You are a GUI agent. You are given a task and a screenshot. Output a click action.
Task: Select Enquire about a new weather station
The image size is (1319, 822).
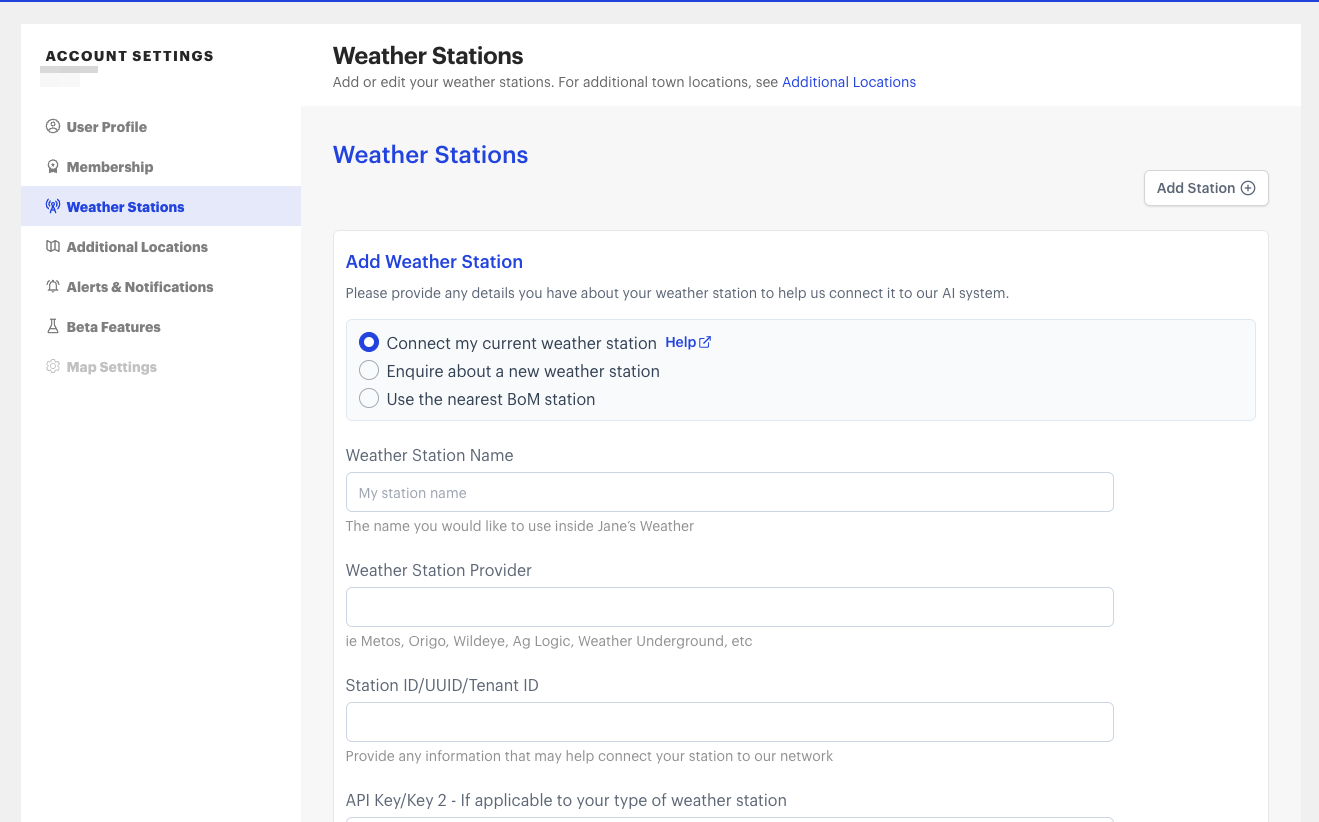tap(369, 371)
